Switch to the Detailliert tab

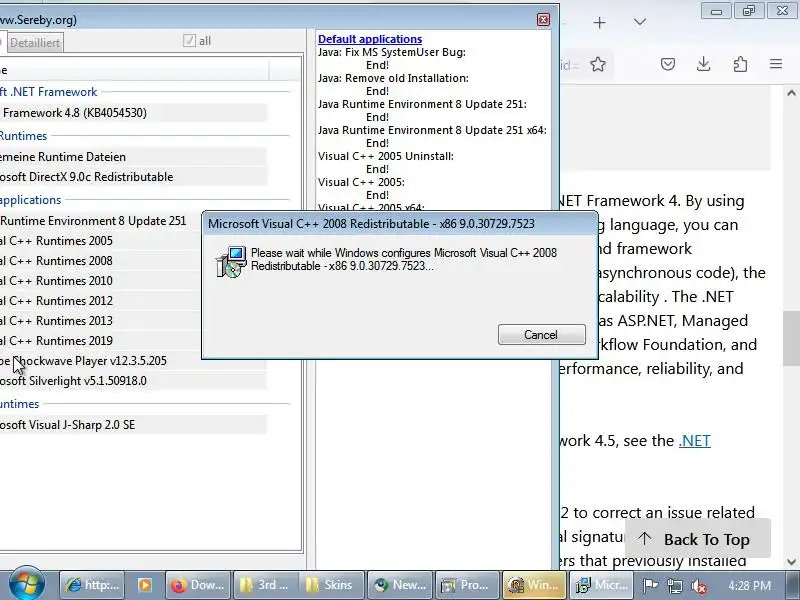[x=35, y=43]
